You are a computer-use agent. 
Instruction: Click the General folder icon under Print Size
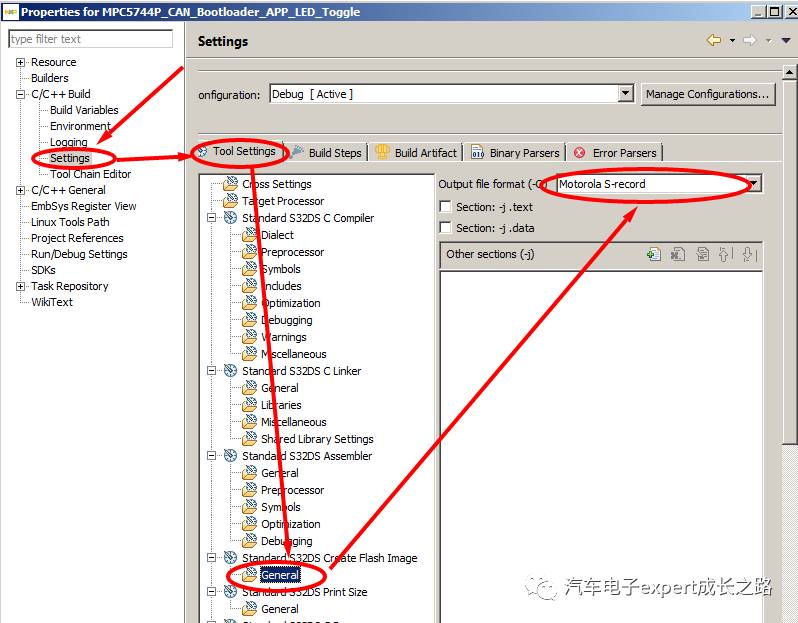249,608
